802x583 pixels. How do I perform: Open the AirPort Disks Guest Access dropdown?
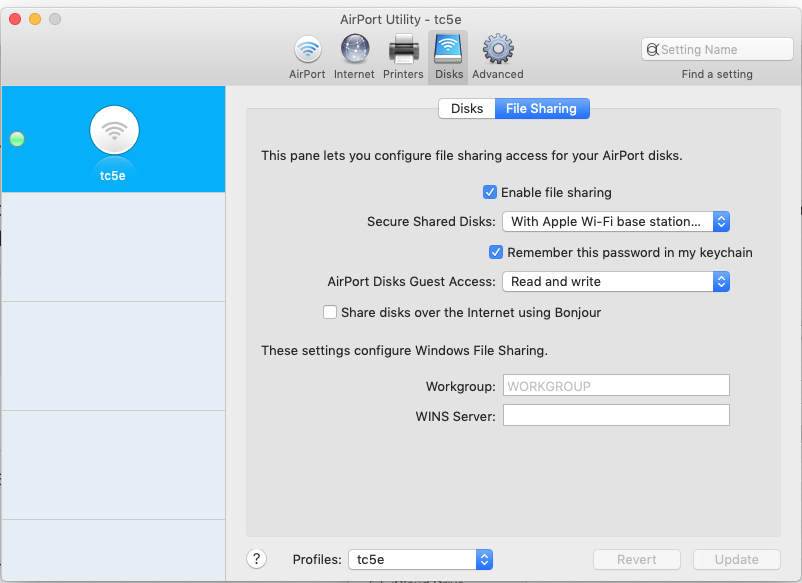616,281
